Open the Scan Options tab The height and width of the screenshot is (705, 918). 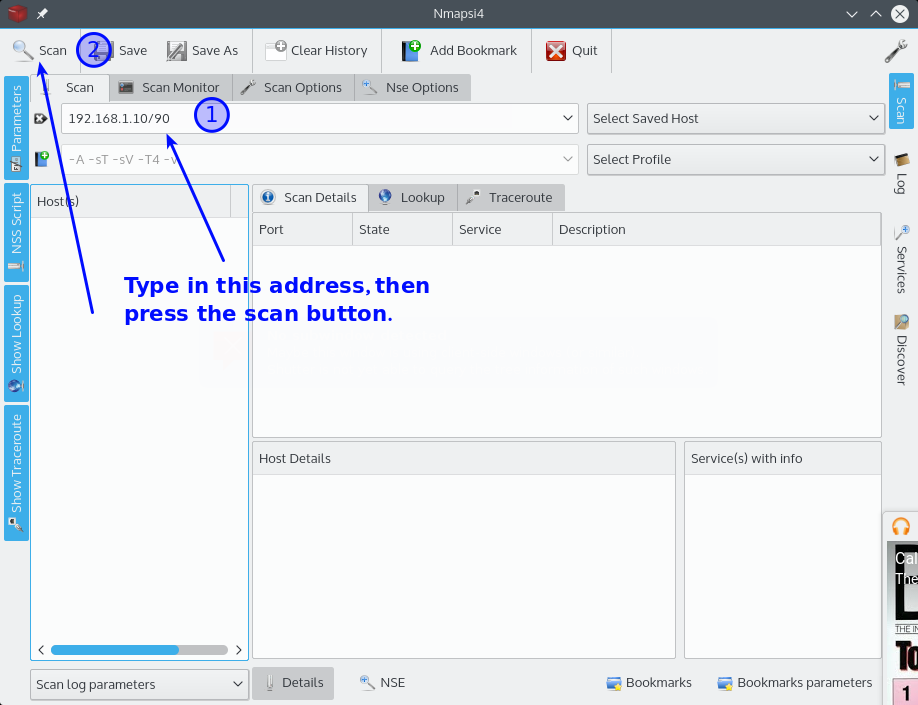coord(293,88)
